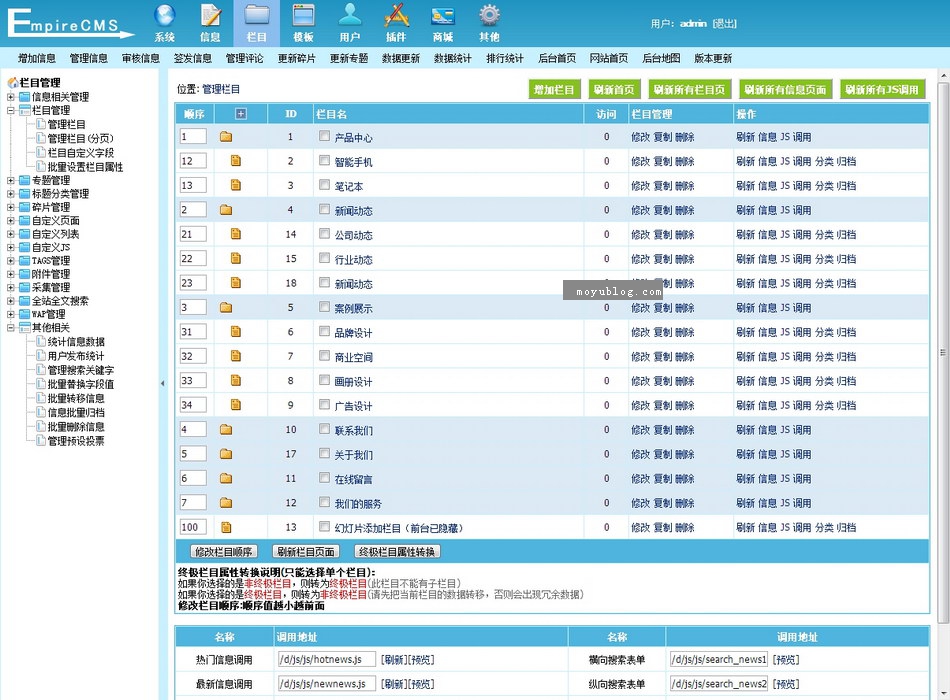The height and width of the screenshot is (700, 950).
Task: Tick the checkbox beside 联系我们
Action: pos(325,428)
